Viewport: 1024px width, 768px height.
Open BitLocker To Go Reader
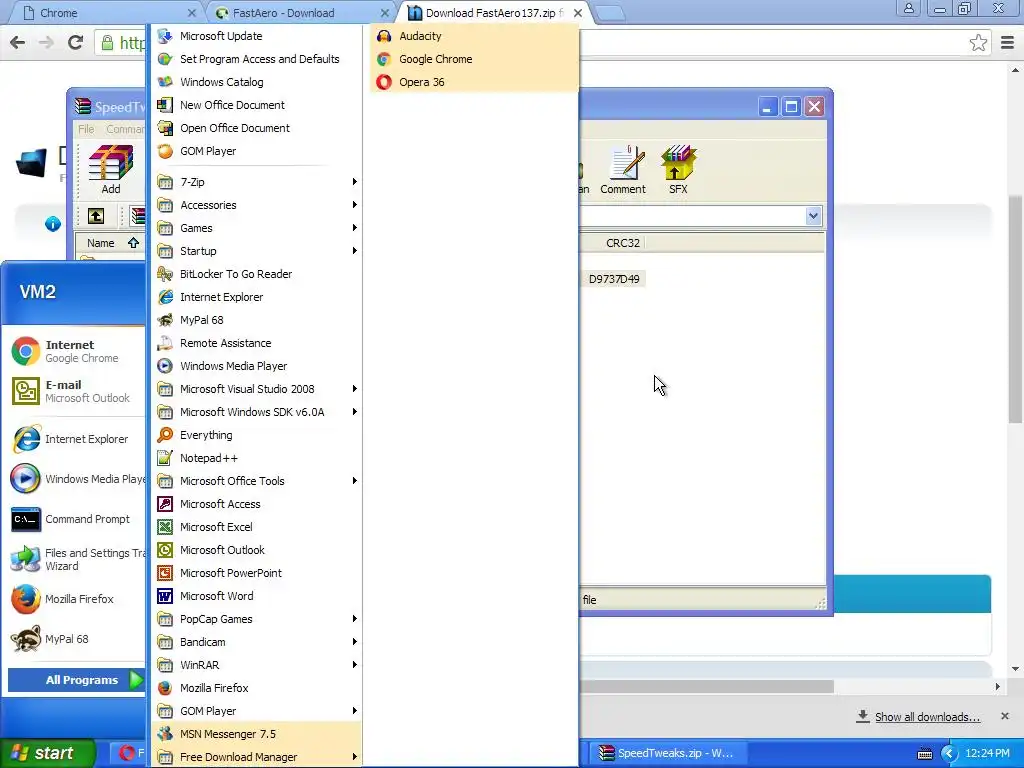(257, 274)
